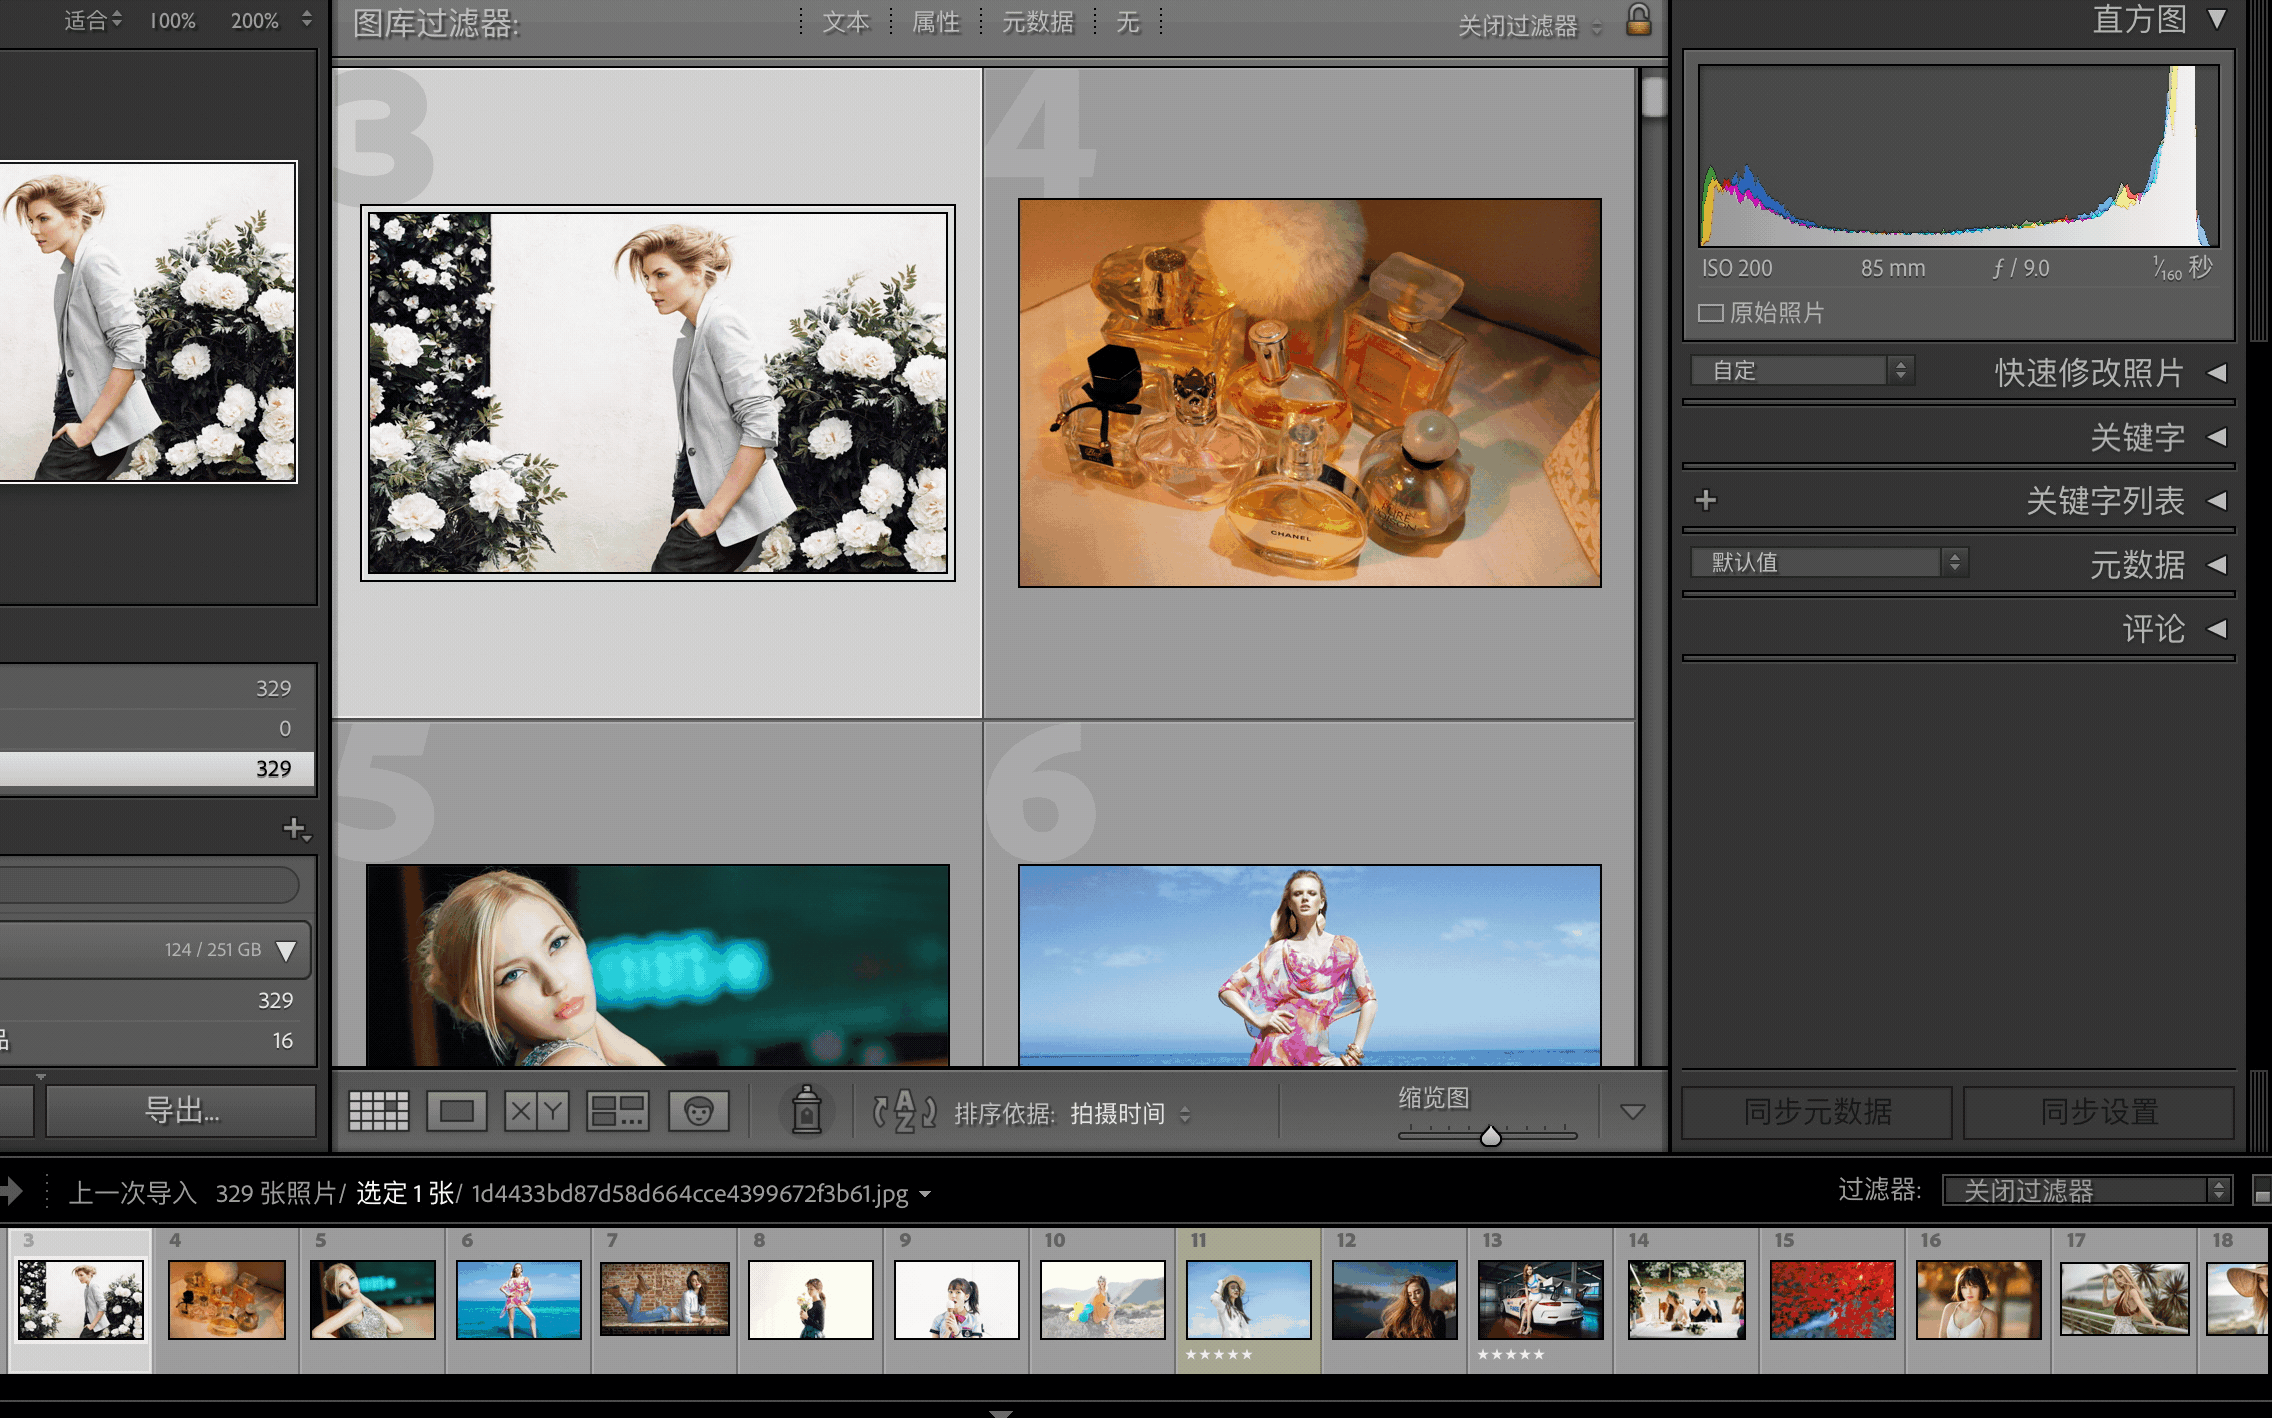
Task: Select filmstrip thumbnail 8
Action: (x=810, y=1299)
